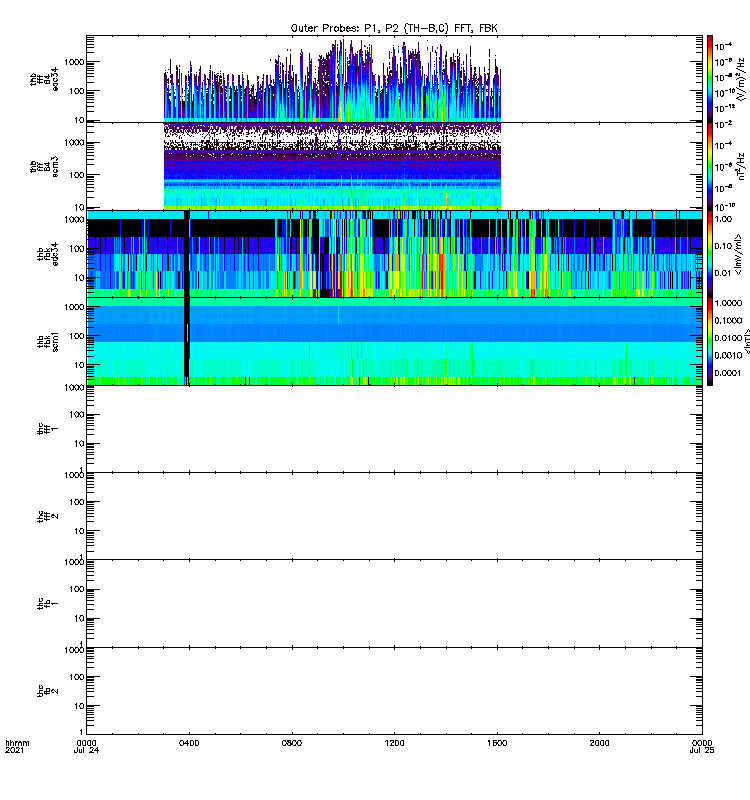Viewport: 750px width, 800px height.
Task: Click the thb fbk edc34 spectrogram panel
Action: pyautogui.click(x=394, y=254)
